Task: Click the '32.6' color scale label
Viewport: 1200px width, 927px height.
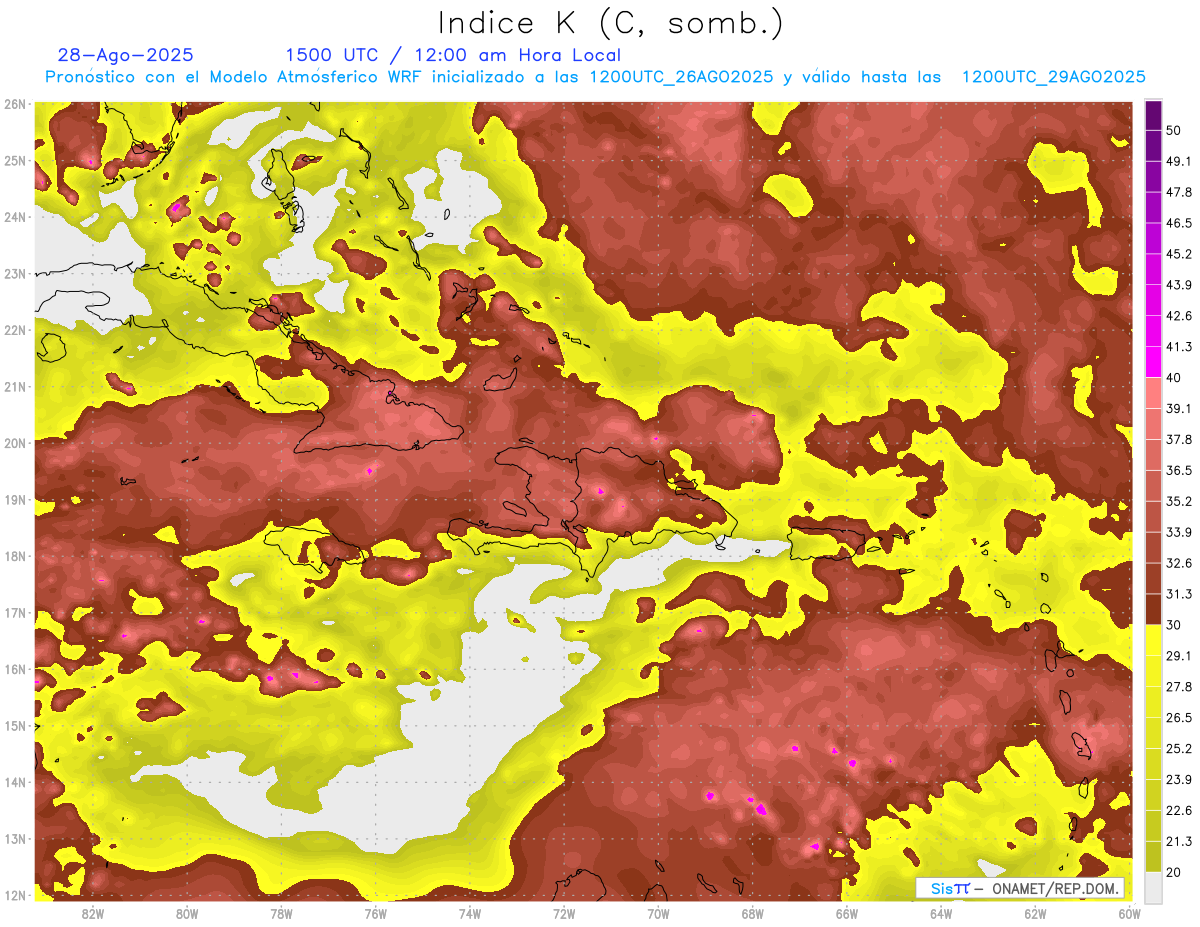Action: coord(1179,563)
